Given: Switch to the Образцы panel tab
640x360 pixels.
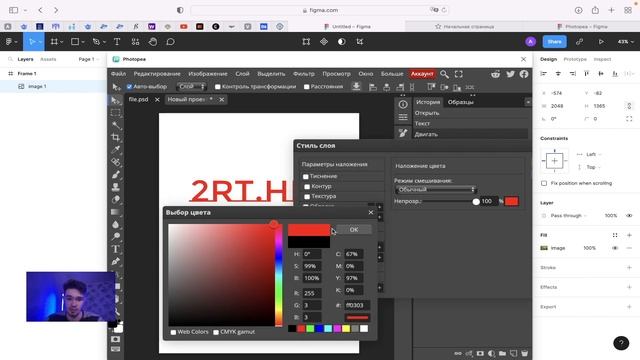Looking at the screenshot, I should 460,102.
